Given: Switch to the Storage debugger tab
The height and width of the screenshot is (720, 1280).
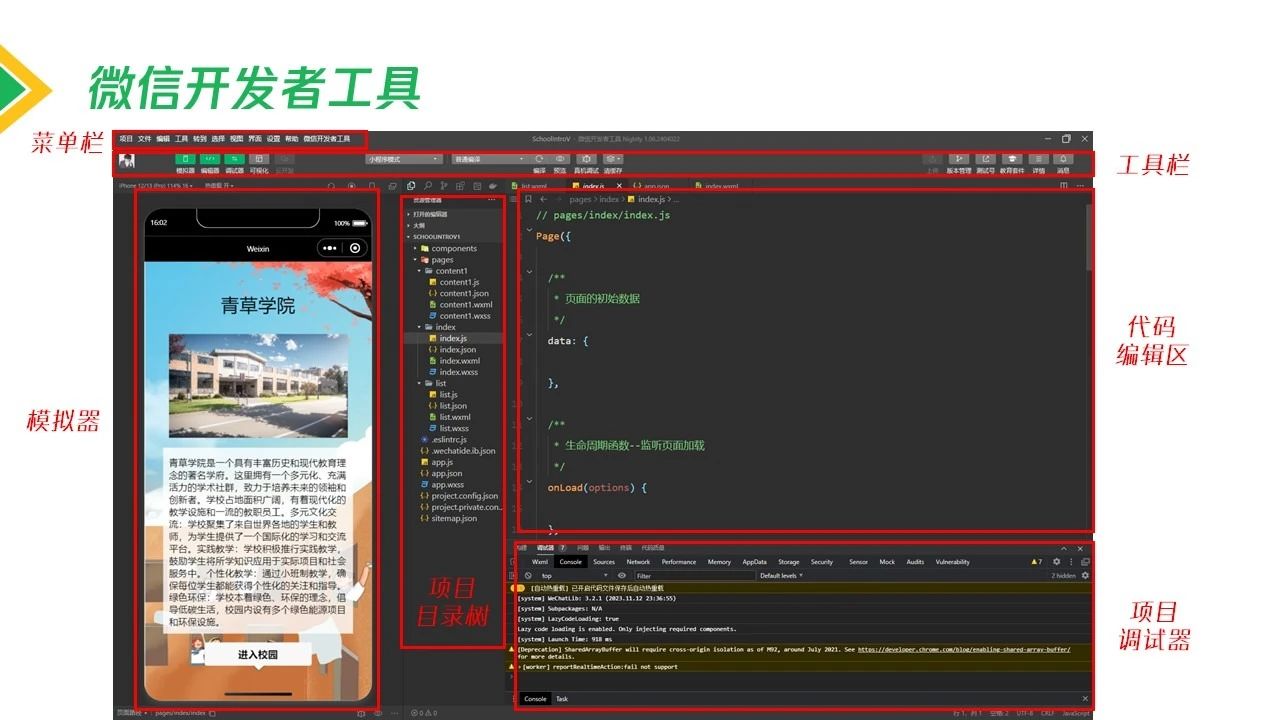Looking at the screenshot, I should (789, 562).
